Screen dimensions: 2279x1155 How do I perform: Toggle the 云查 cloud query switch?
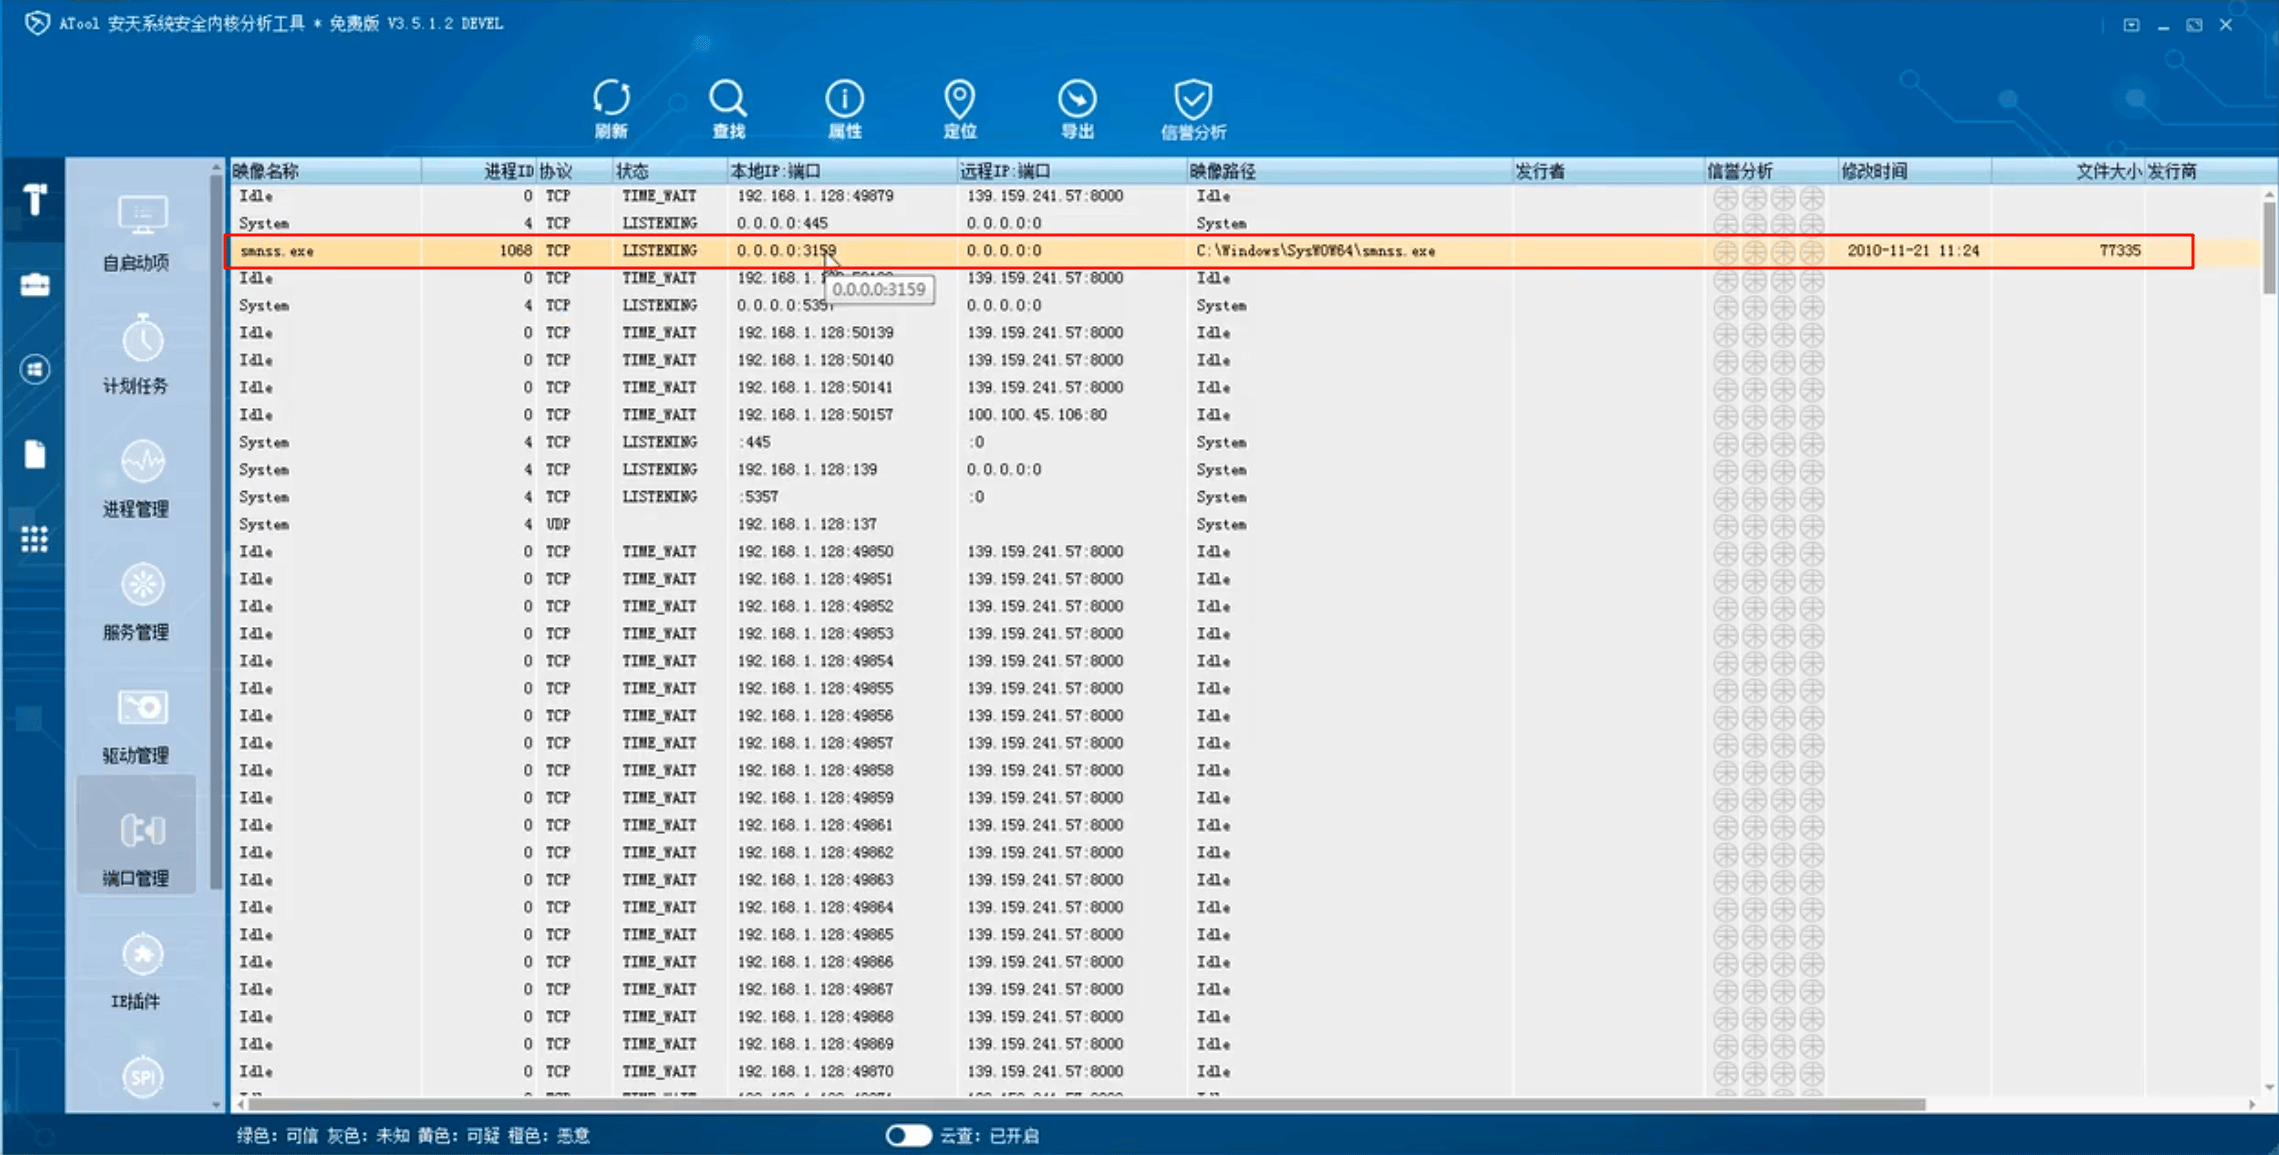908,1135
